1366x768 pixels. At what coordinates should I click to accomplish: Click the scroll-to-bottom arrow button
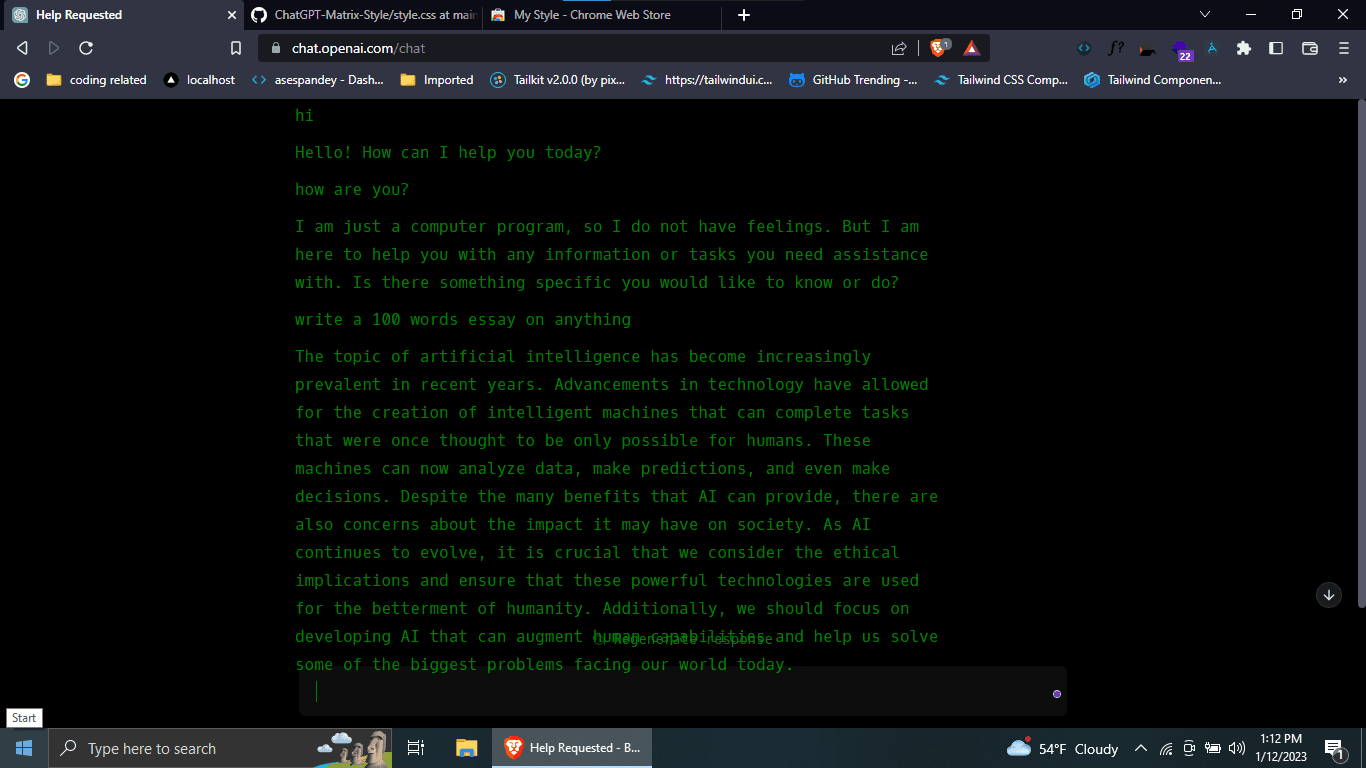point(1328,595)
